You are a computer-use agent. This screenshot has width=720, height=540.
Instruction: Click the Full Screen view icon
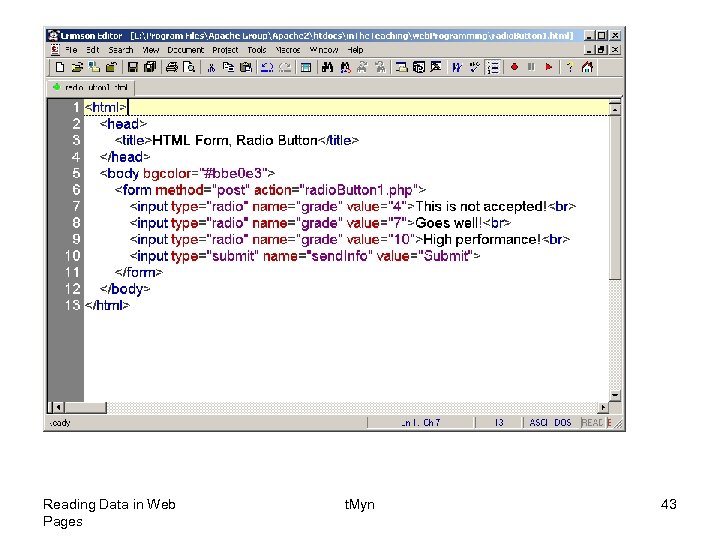(436, 67)
